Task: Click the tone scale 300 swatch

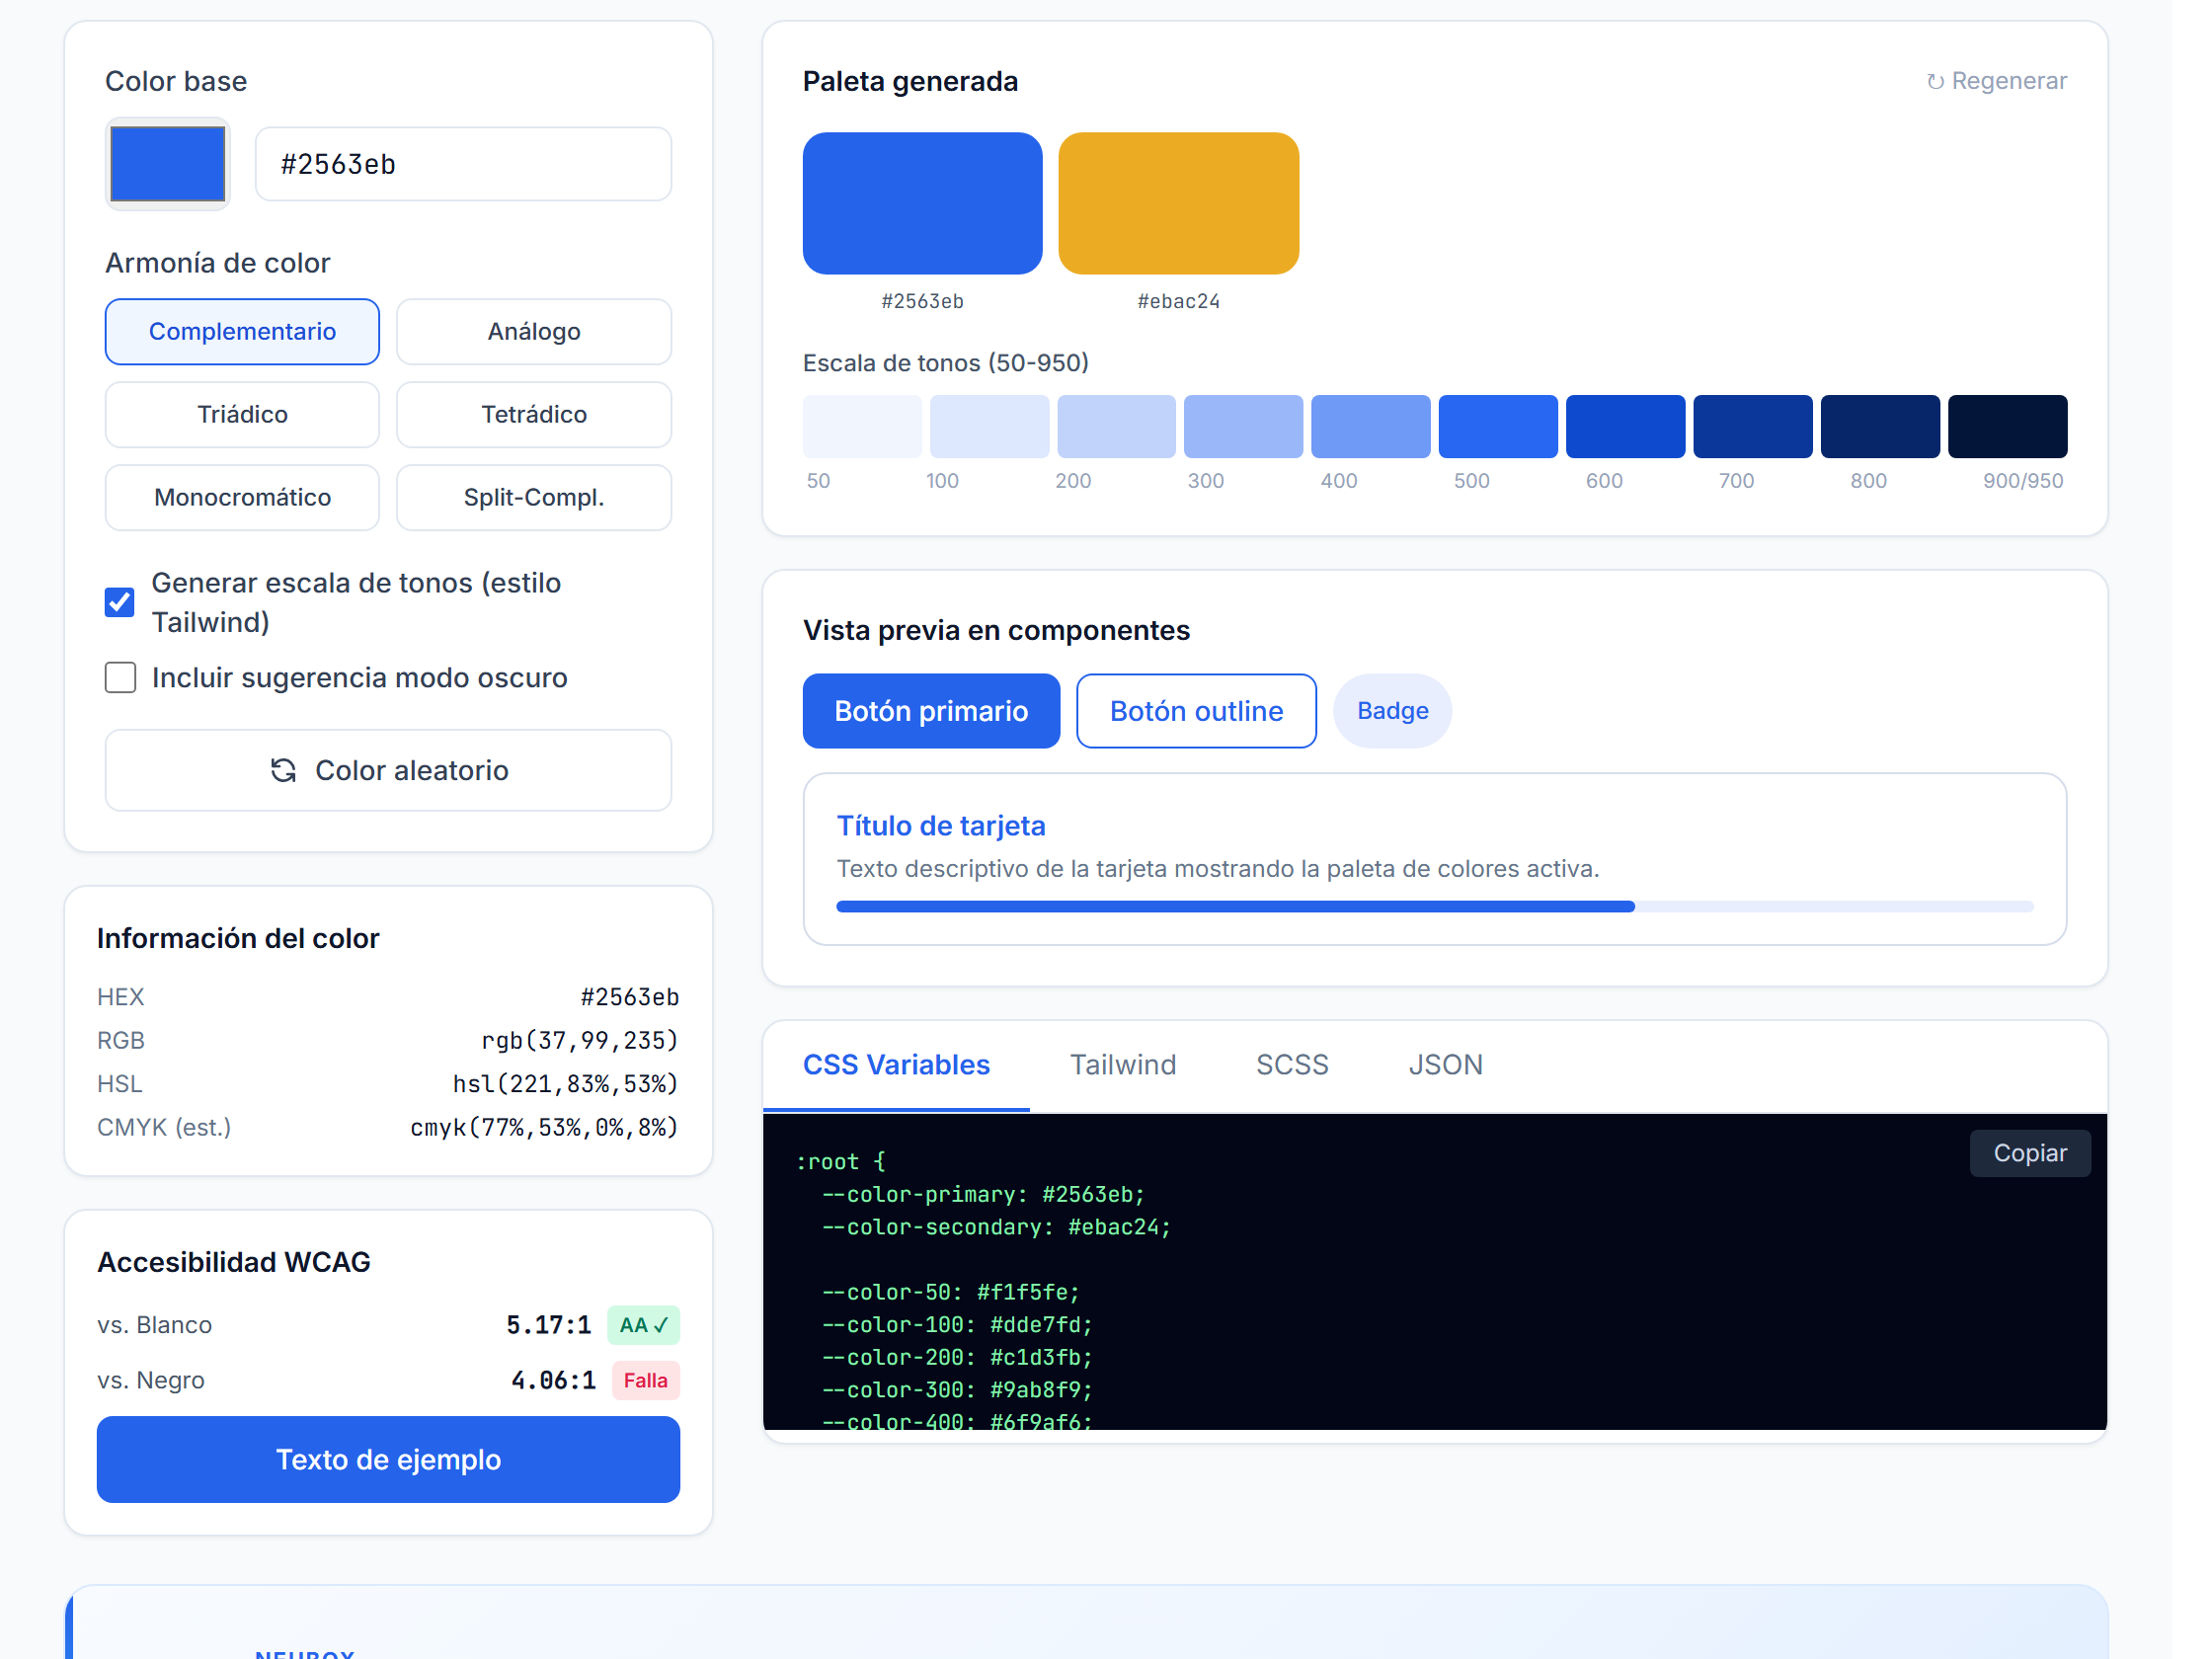Action: click(1243, 426)
